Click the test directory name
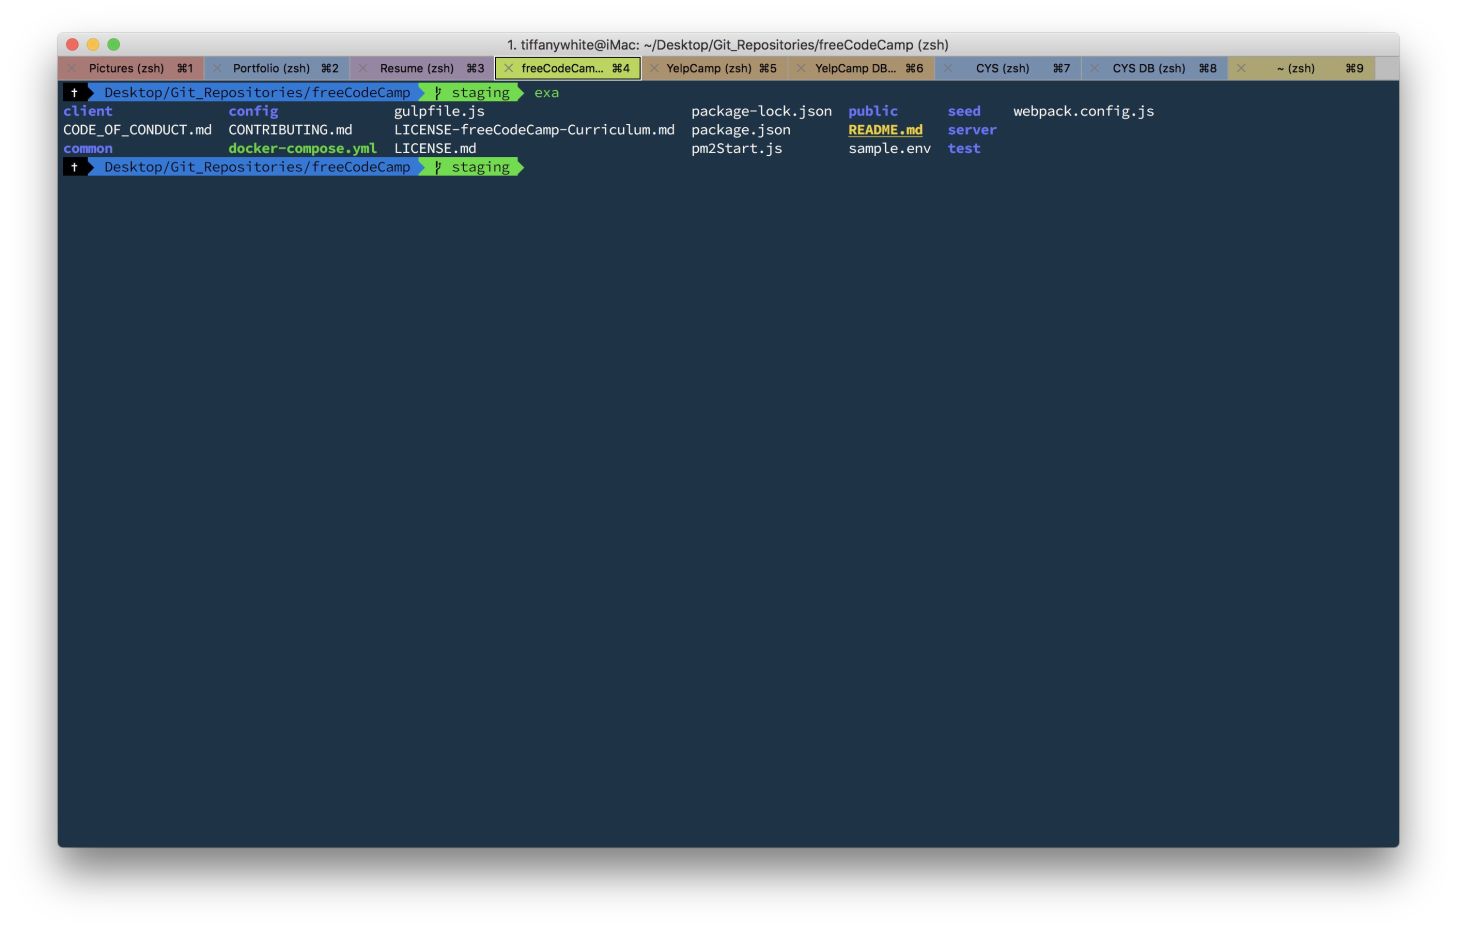 coord(964,148)
